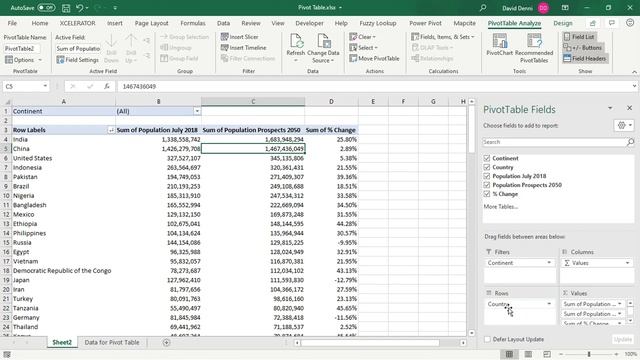Viewport: 640px width, 360px height.
Task: Click the PivotTable Name input box
Action: tap(22, 49)
